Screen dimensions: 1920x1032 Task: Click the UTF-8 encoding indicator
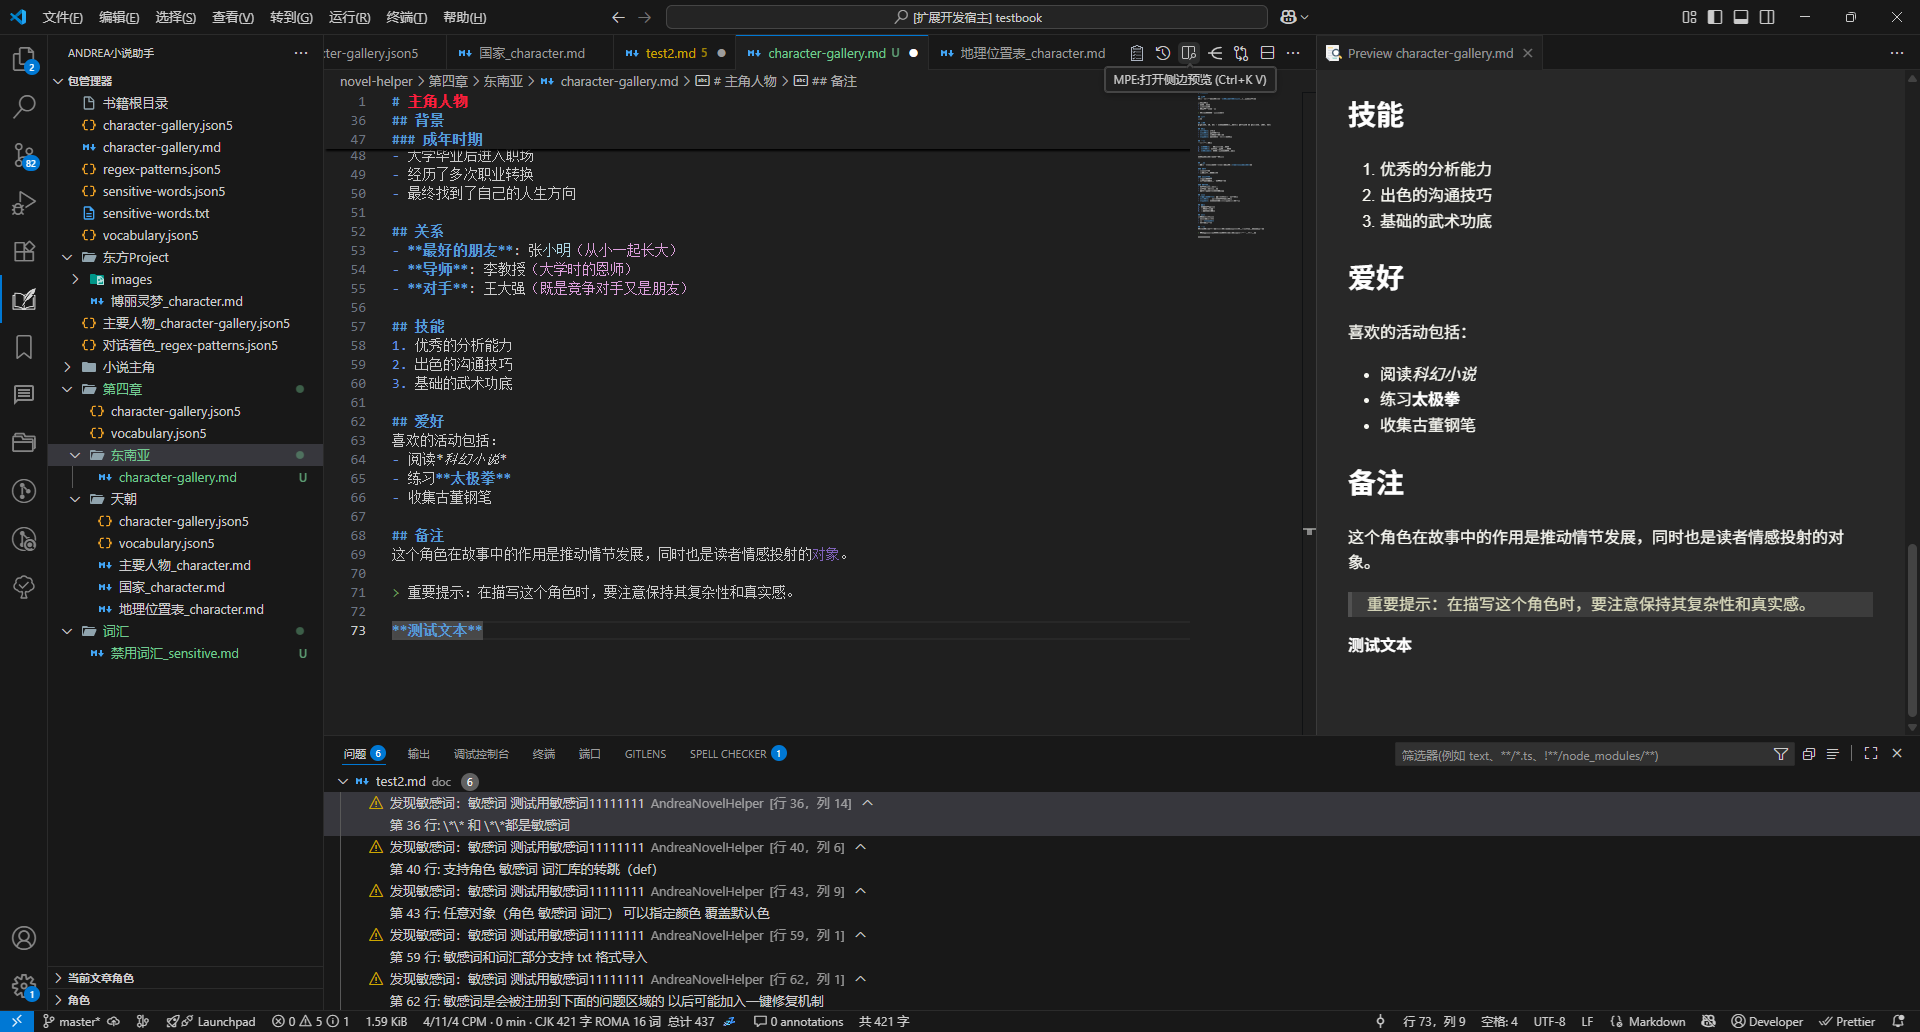[1550, 1021]
